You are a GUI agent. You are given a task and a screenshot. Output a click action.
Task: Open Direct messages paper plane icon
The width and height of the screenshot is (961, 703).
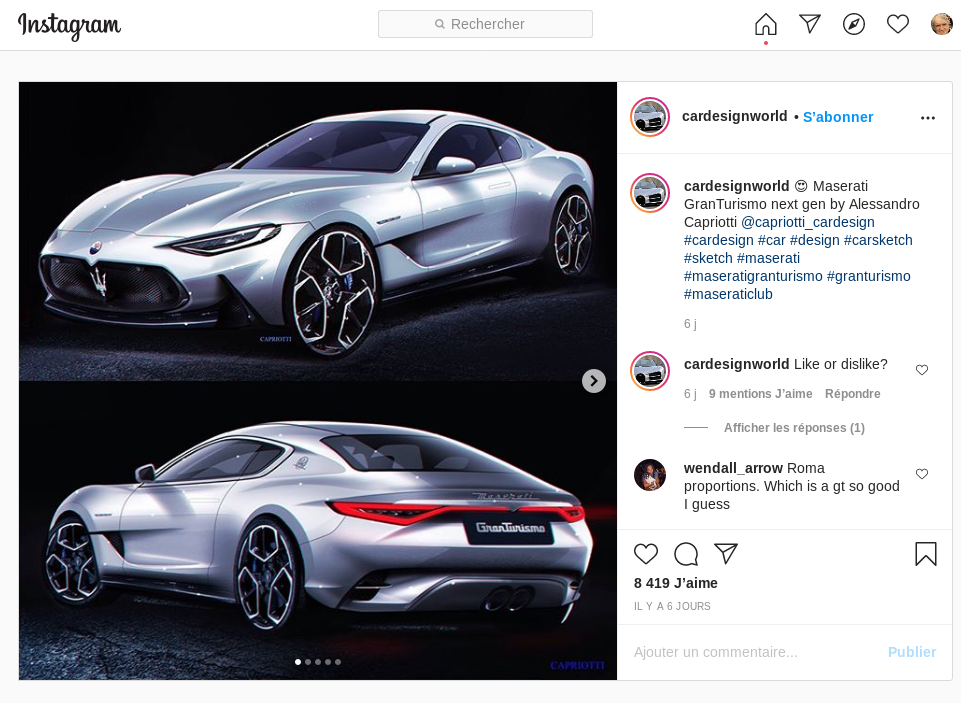coord(809,23)
